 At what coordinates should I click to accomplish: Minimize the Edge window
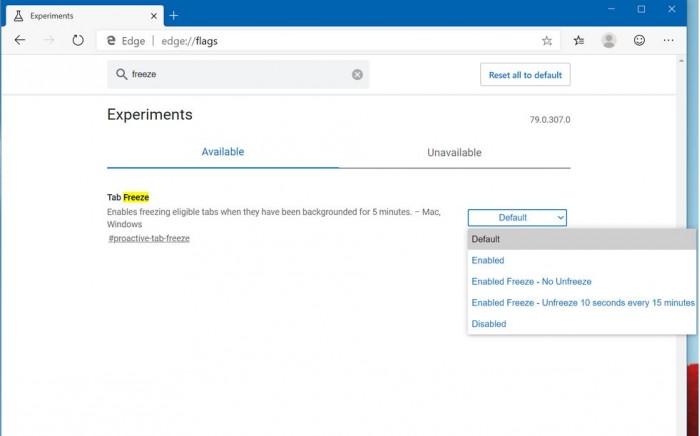(611, 9)
